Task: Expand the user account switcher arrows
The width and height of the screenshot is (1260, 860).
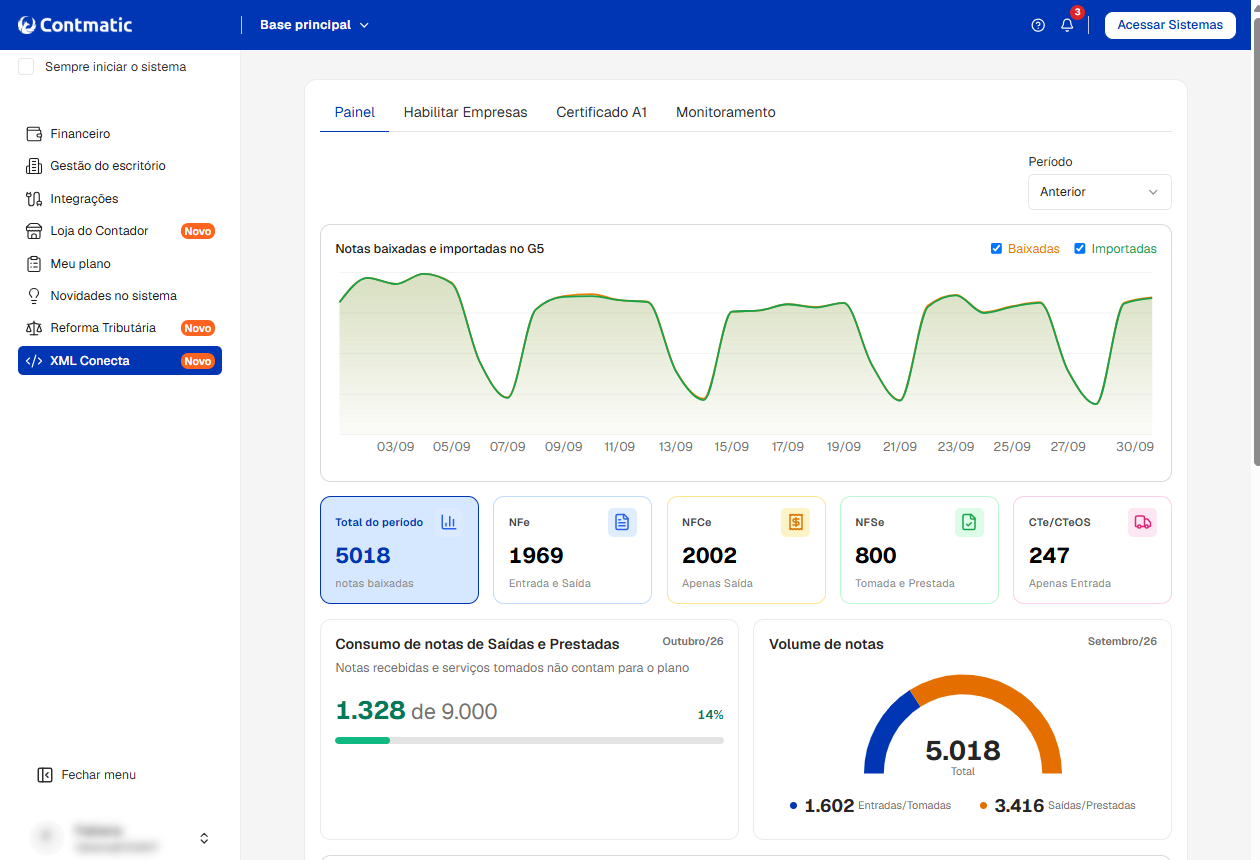Action: point(204,838)
